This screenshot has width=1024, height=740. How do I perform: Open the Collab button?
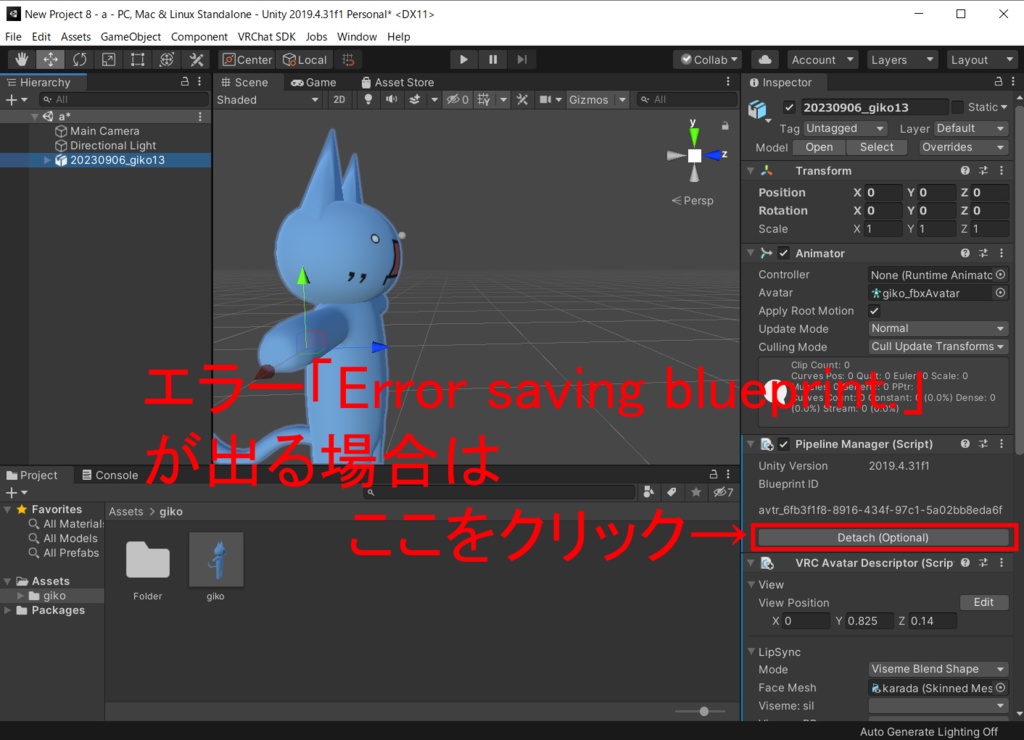point(708,59)
